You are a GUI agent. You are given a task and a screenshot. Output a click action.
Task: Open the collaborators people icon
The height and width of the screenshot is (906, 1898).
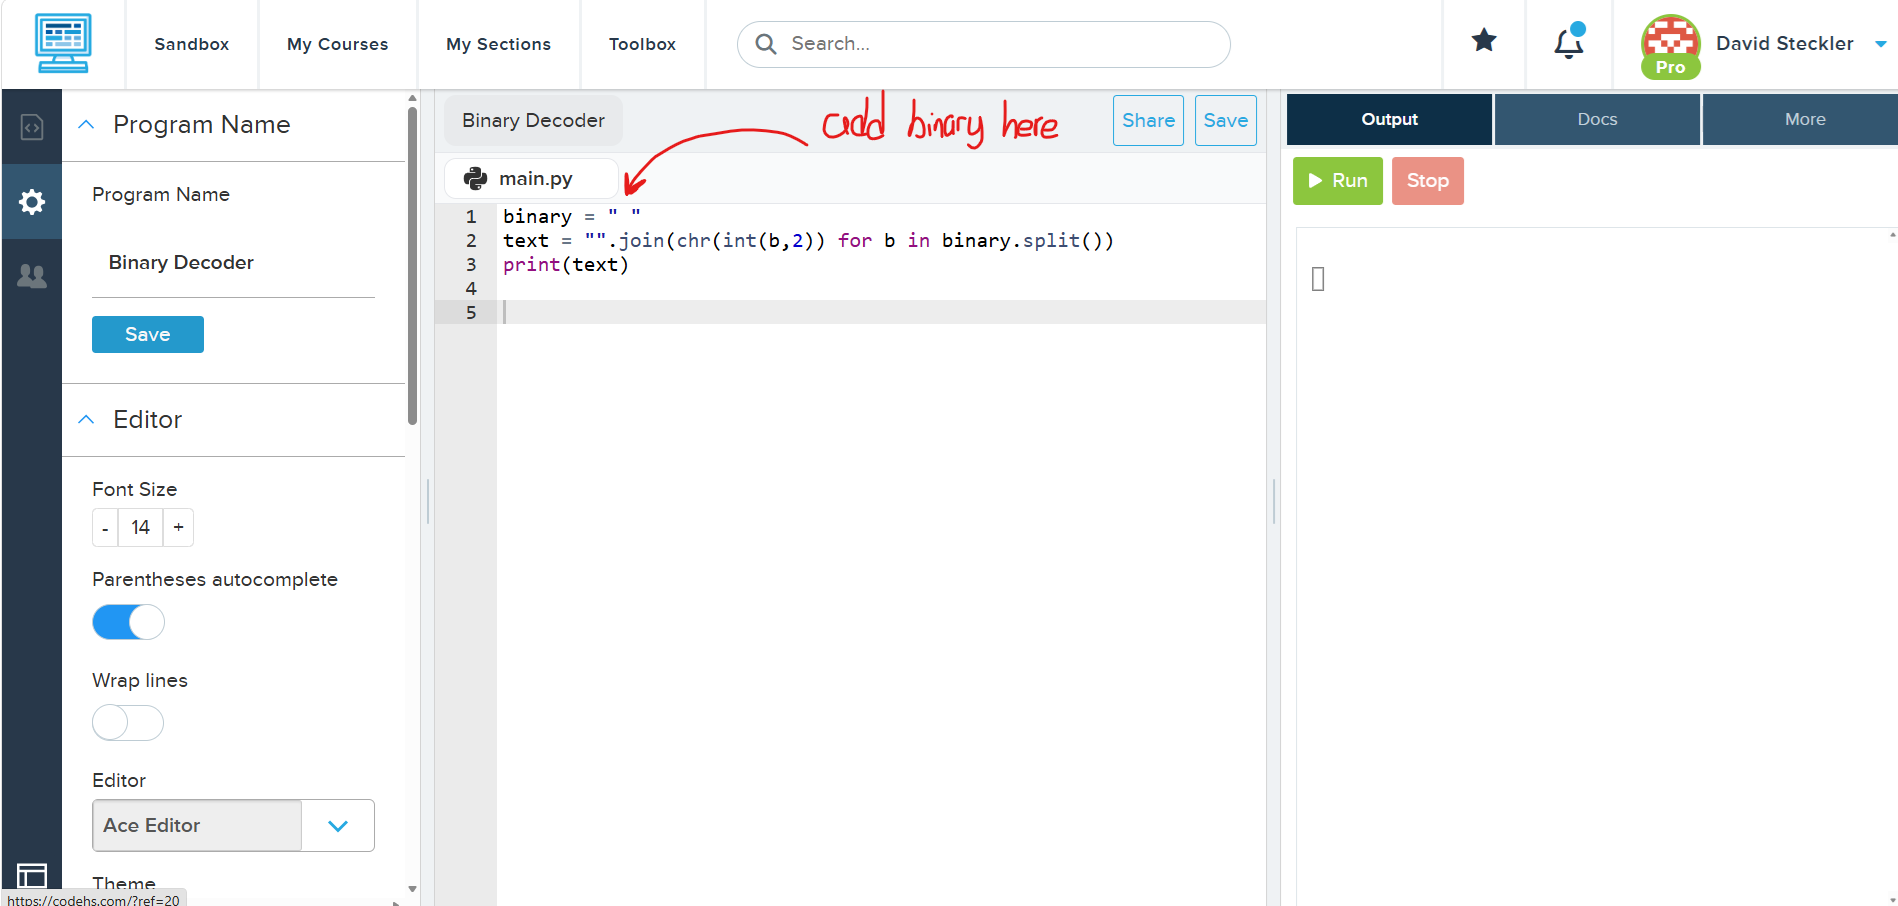tap(32, 276)
